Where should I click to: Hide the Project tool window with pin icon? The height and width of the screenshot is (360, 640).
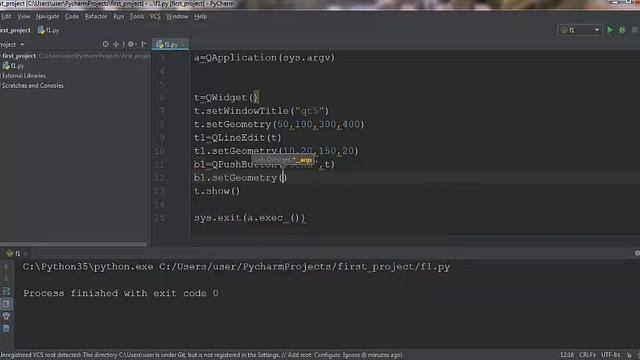(143, 44)
